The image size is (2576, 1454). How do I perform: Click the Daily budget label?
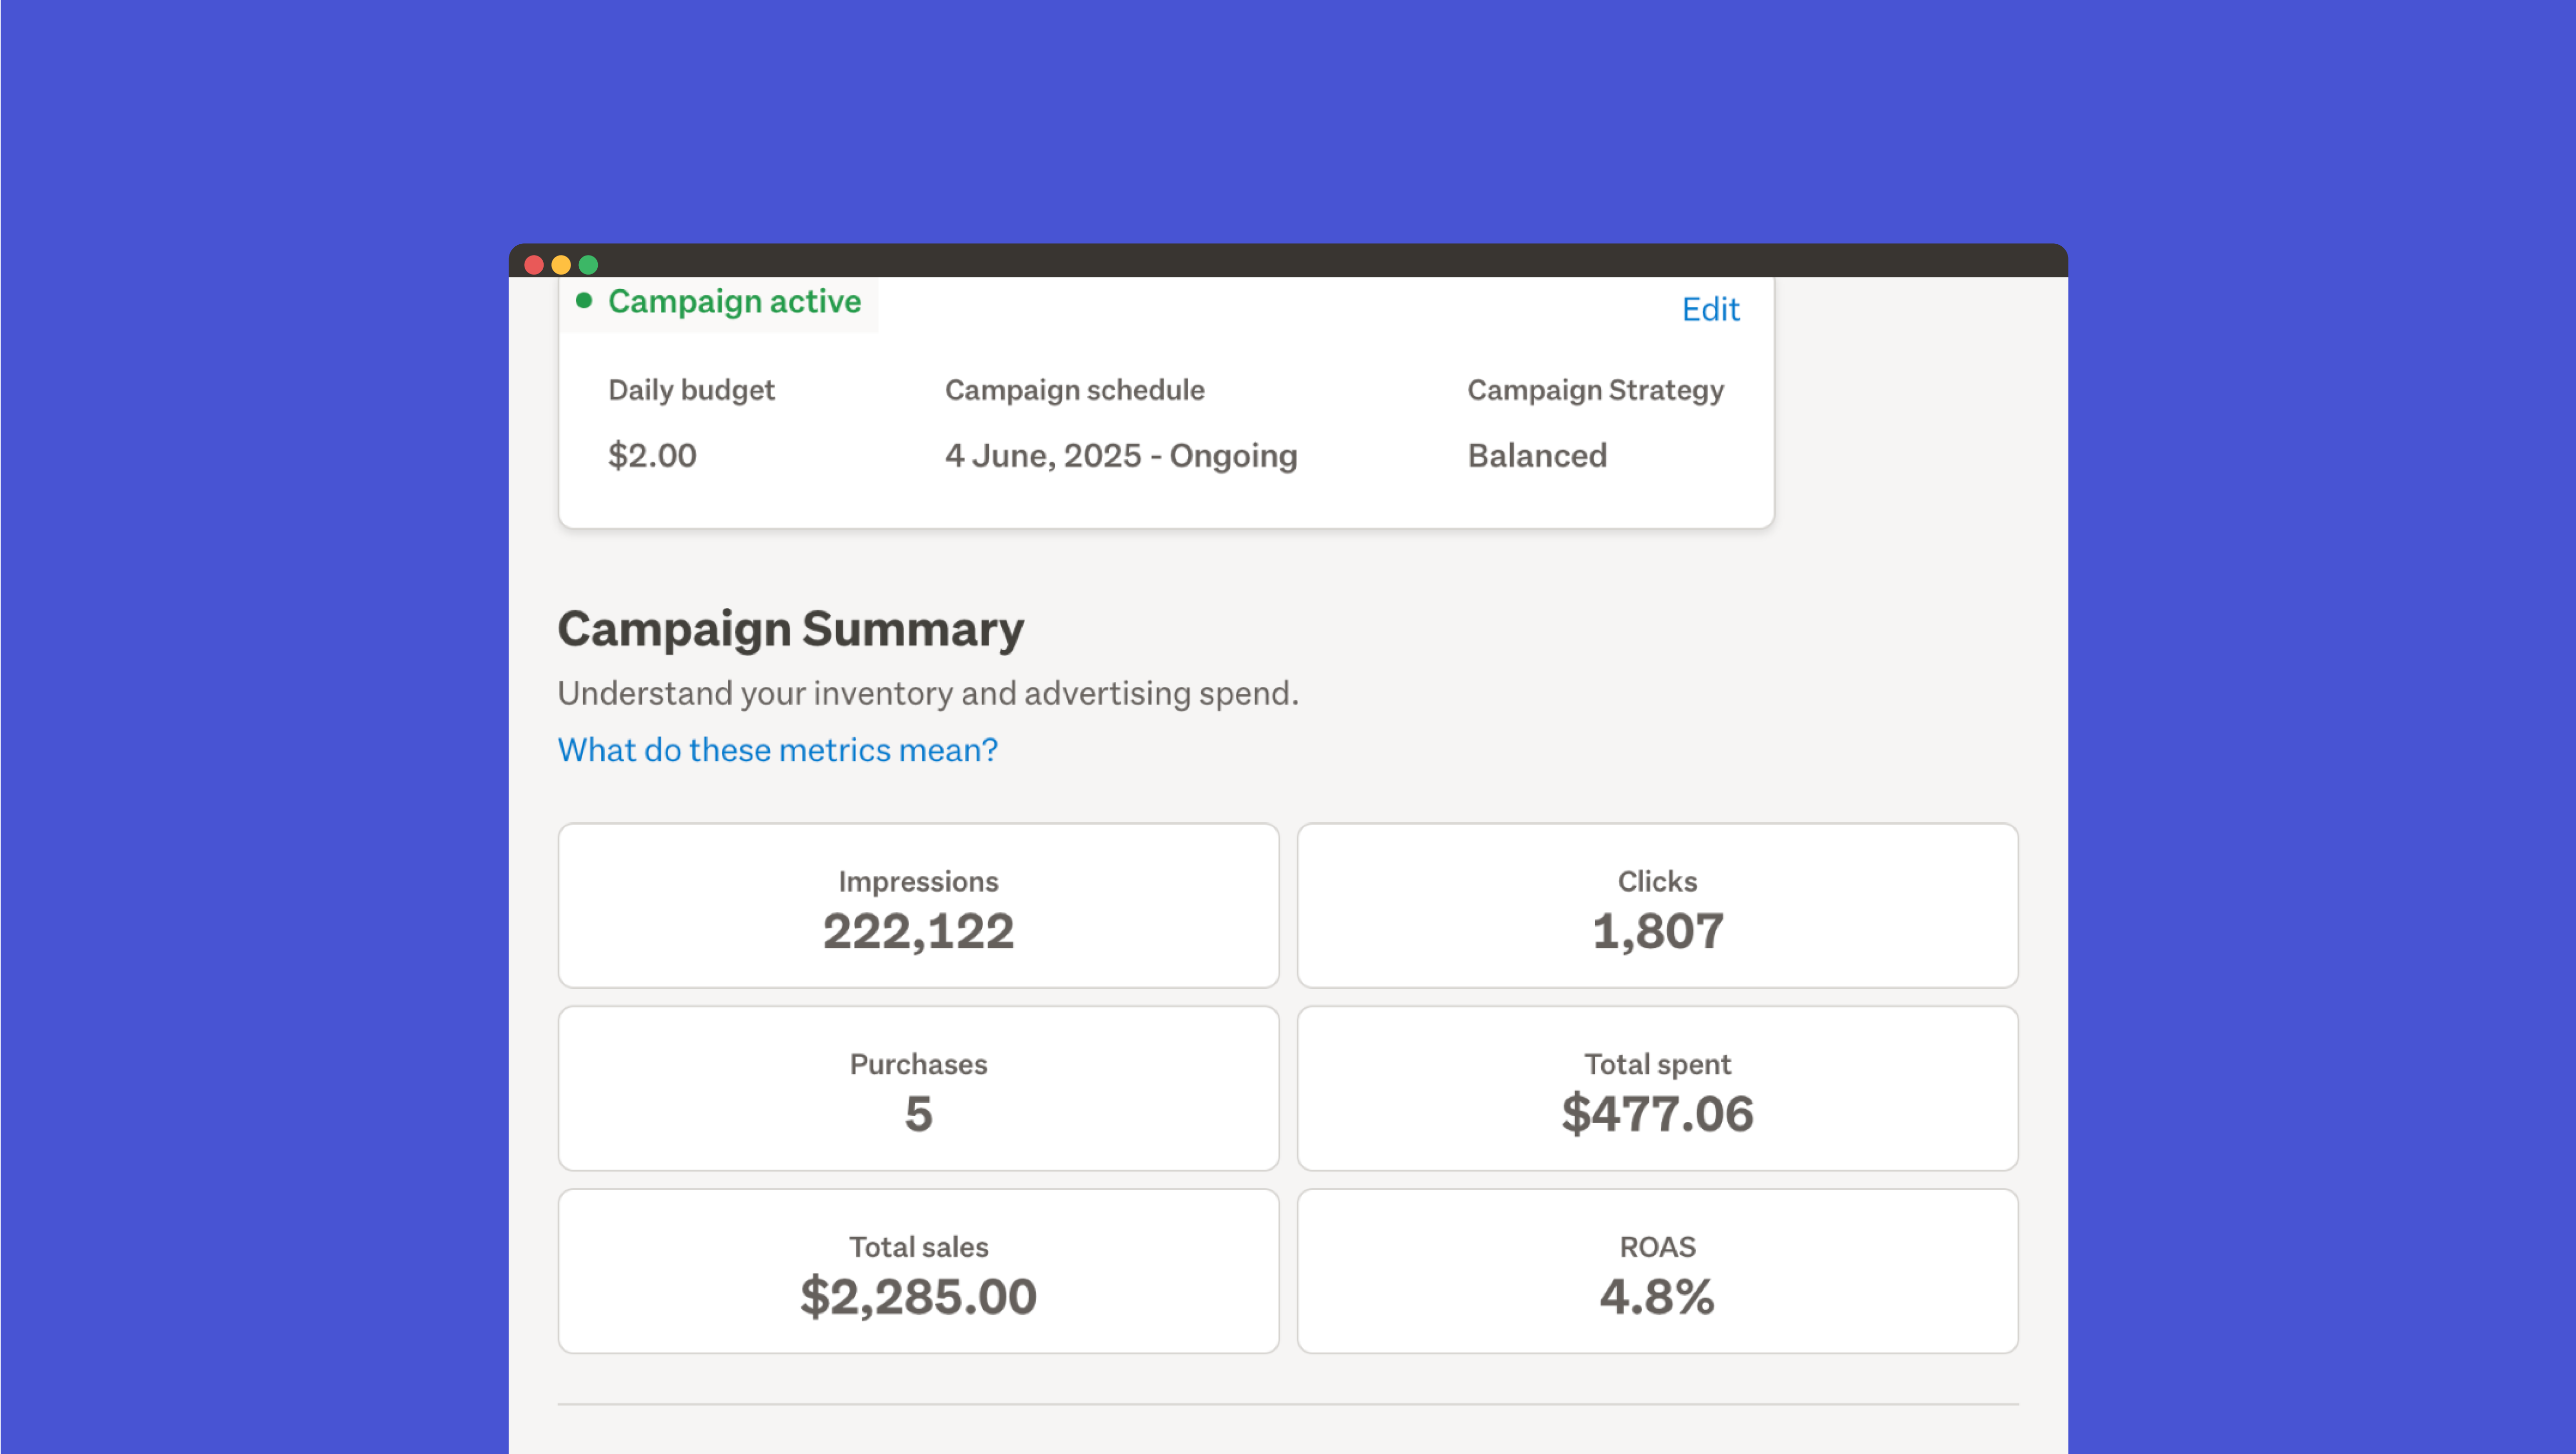pyautogui.click(x=691, y=389)
